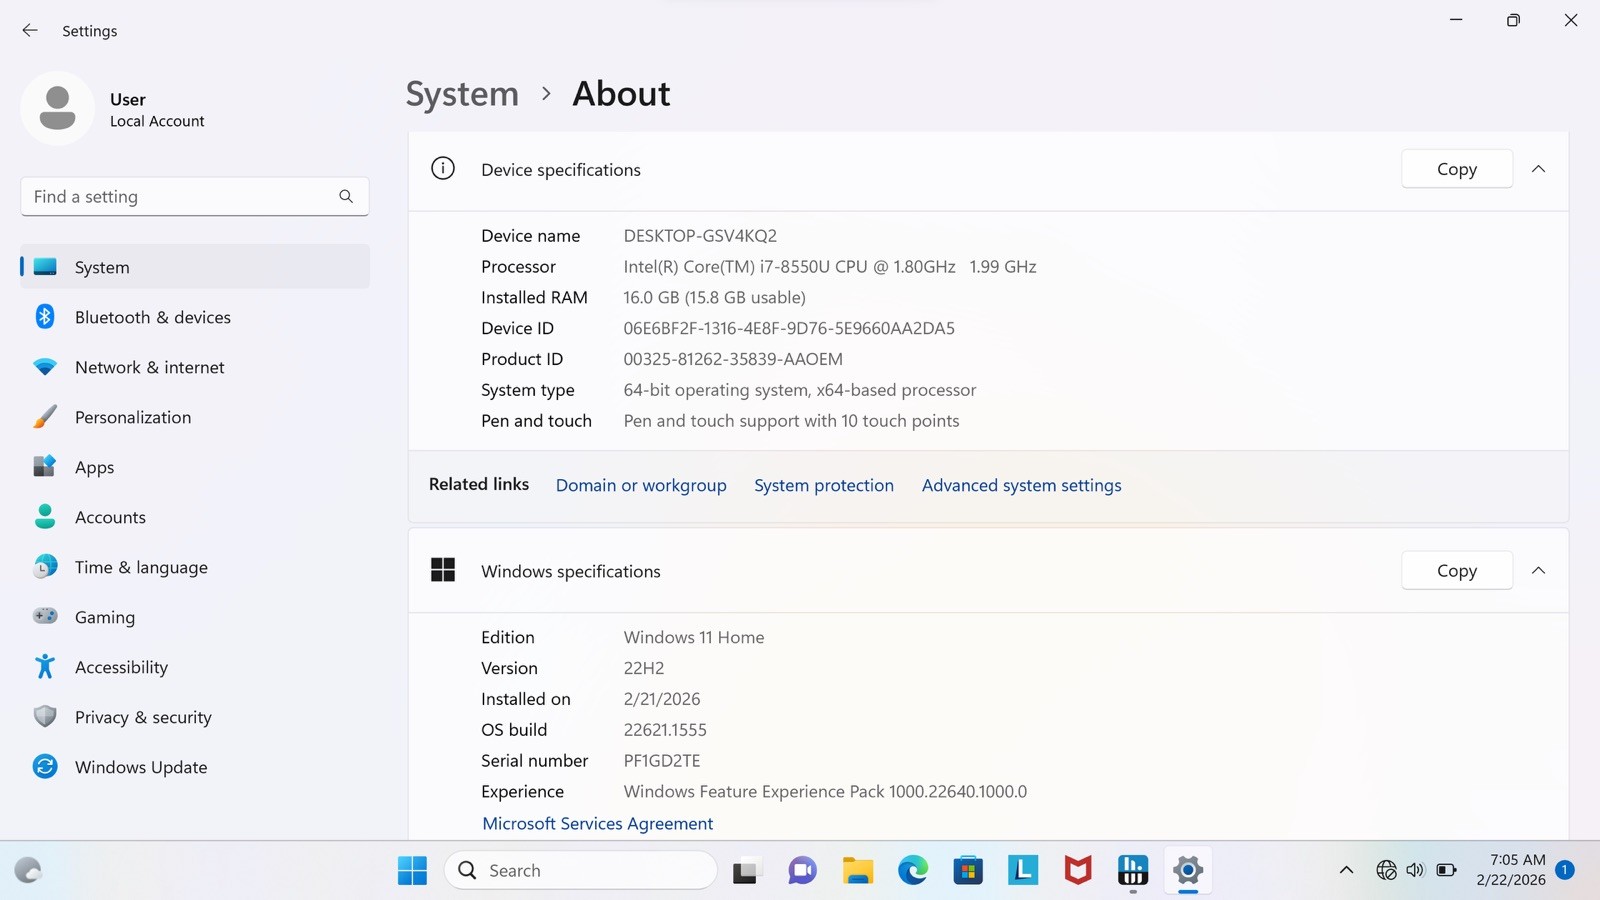This screenshot has width=1600, height=900.
Task: Click the Product ID value 00325-81262-35839-AAOEM
Action: click(x=733, y=359)
